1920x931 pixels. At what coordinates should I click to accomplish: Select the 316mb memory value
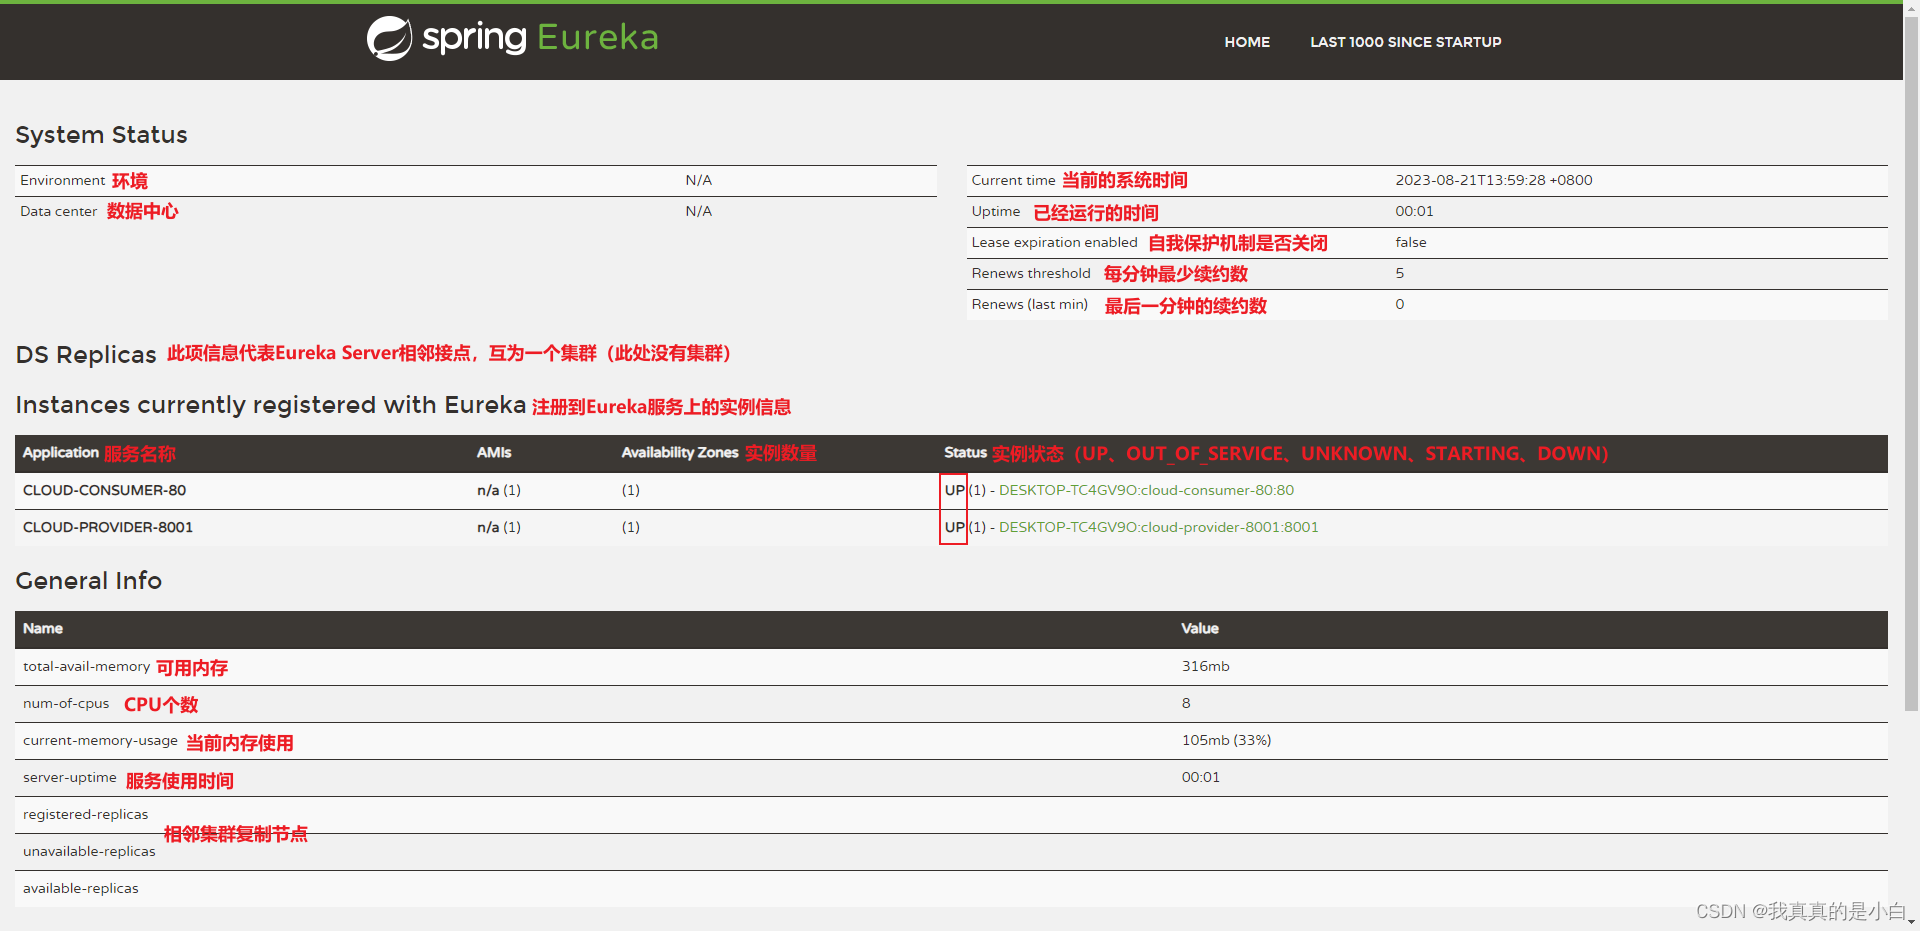[1205, 666]
